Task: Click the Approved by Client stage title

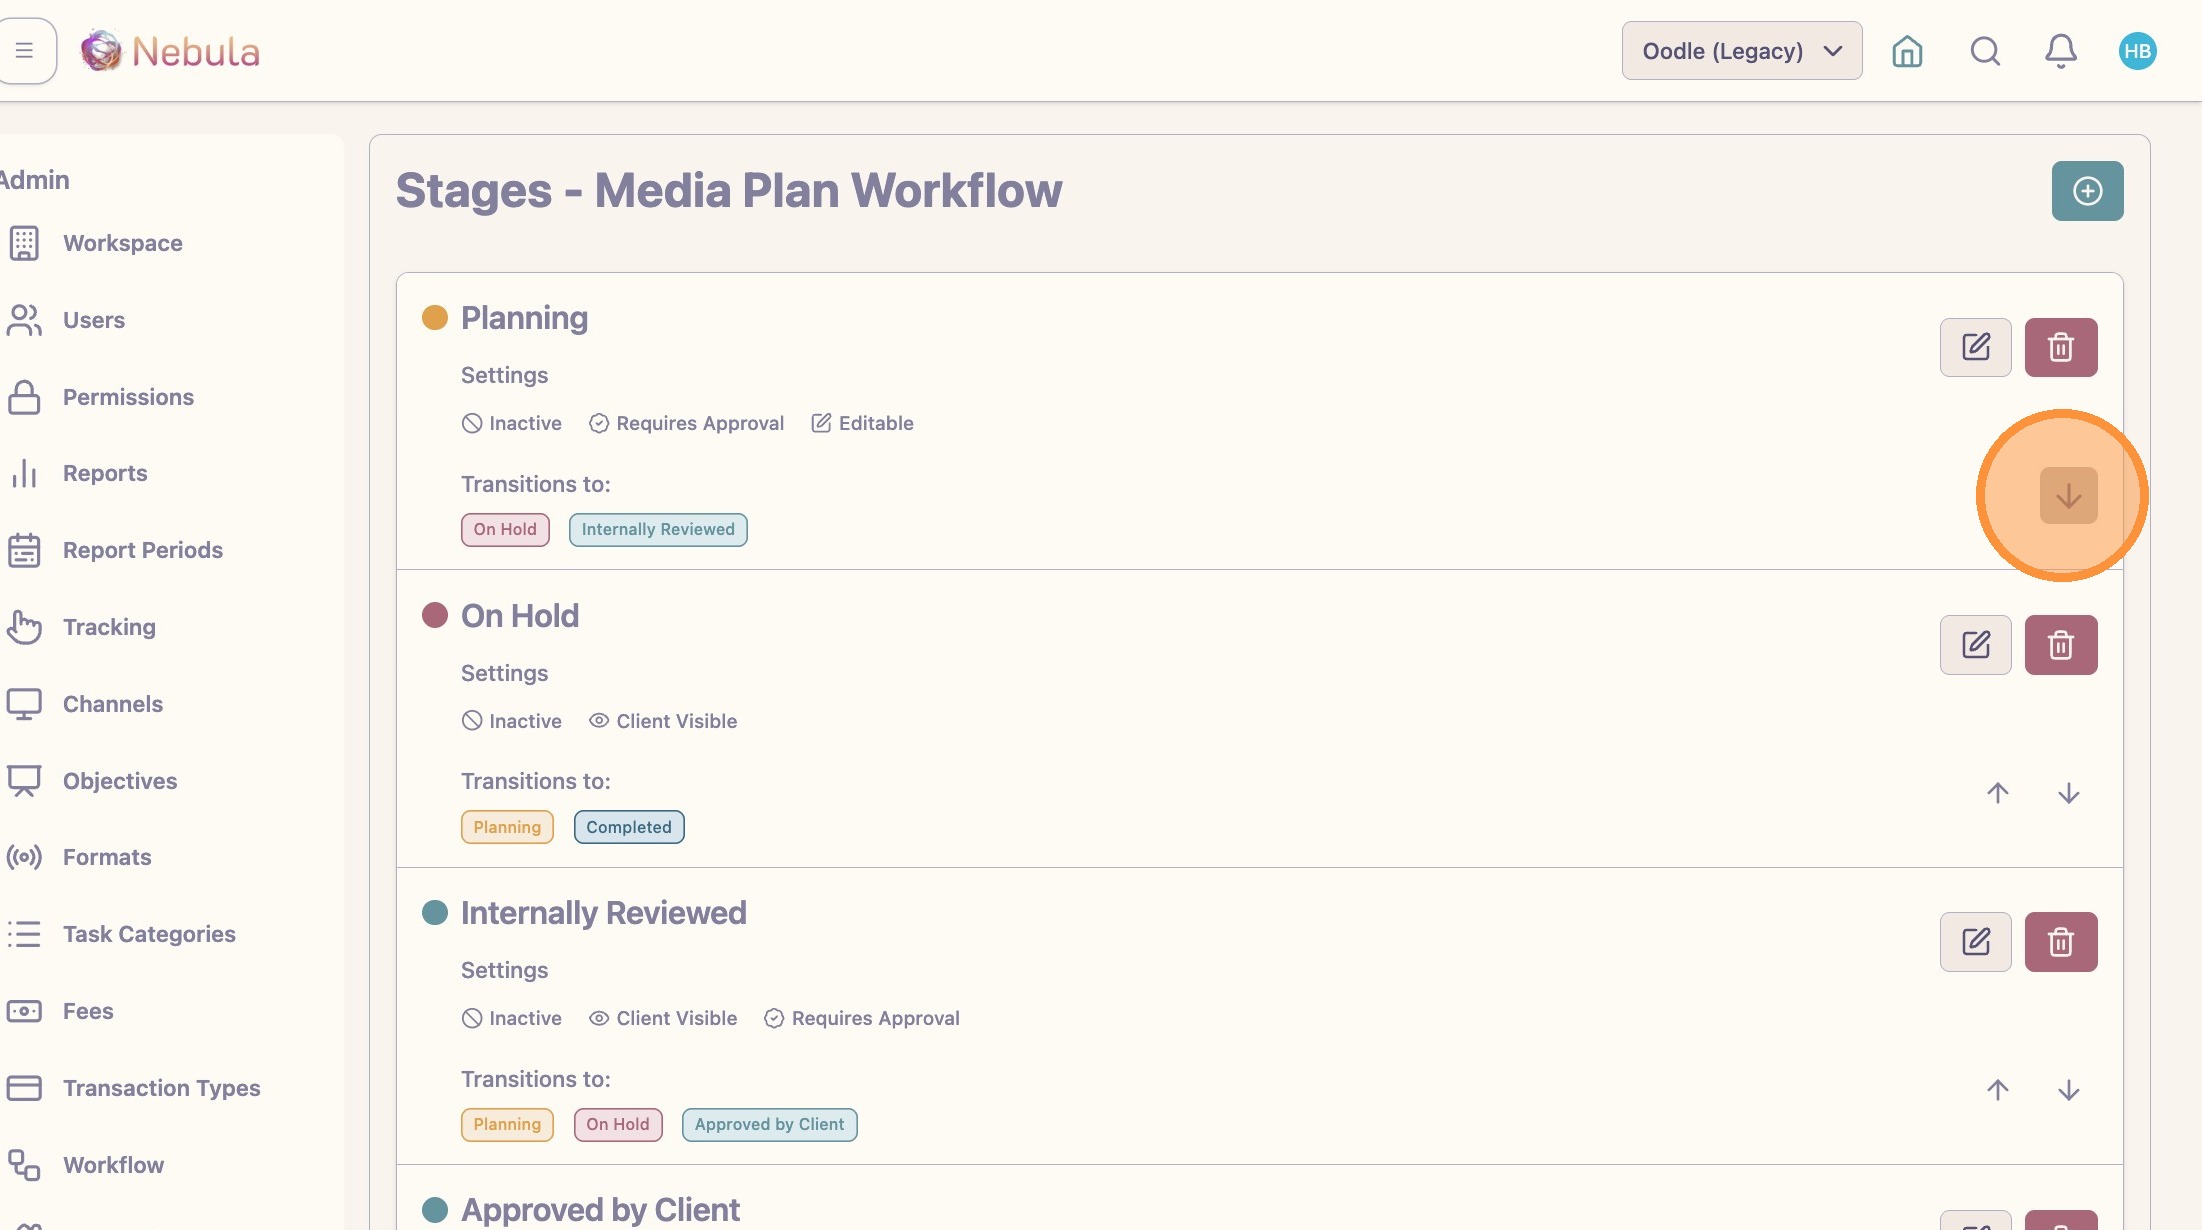Action: tap(600, 1209)
